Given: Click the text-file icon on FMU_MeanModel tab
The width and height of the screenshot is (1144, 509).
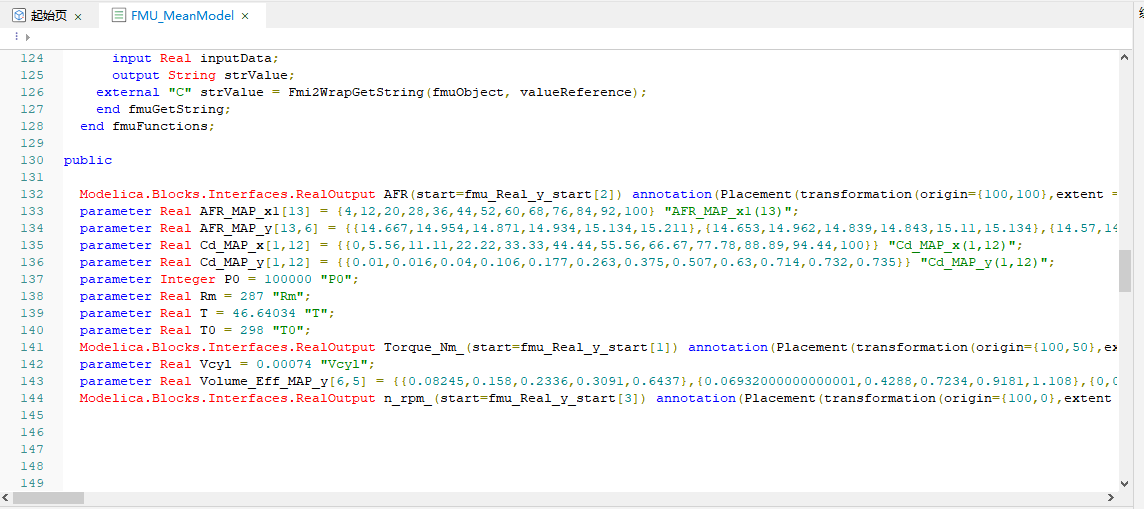Looking at the screenshot, I should (118, 15).
